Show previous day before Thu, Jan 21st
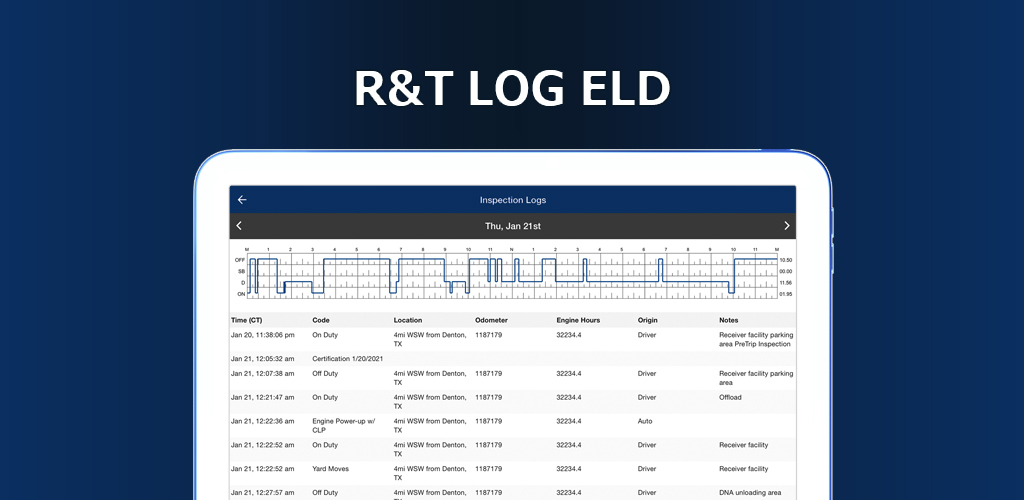Viewport: 1024px width, 500px height. point(239,226)
